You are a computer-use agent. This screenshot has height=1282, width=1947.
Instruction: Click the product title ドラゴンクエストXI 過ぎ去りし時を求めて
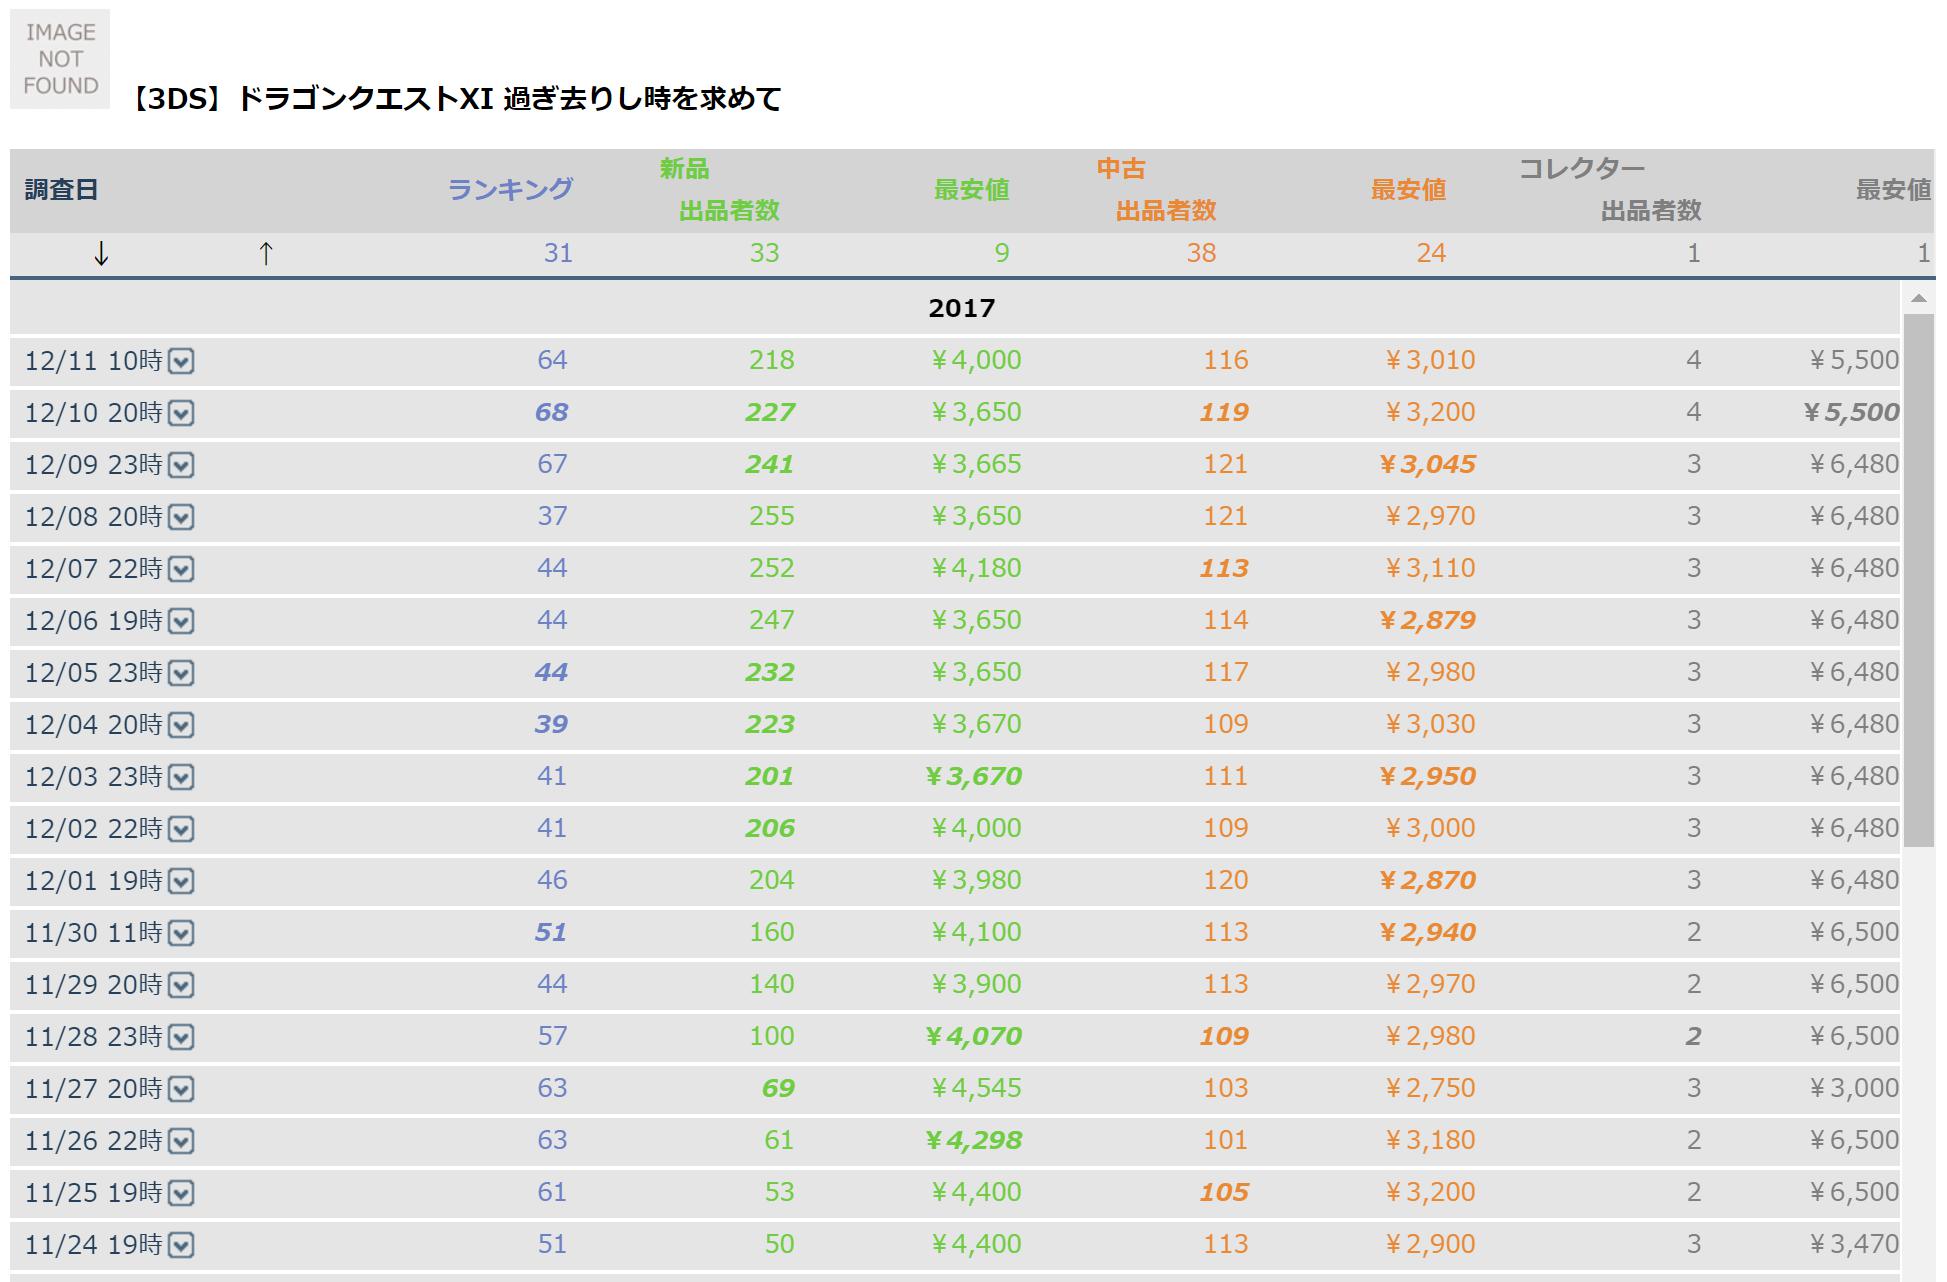(510, 98)
